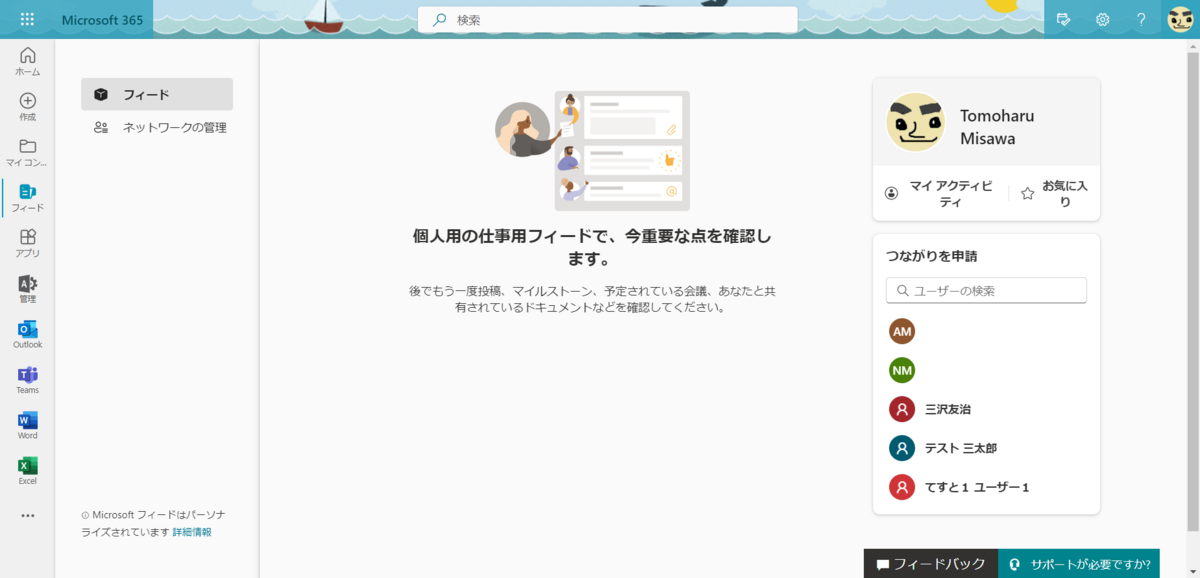Open My Content folder icon
Image resolution: width=1200 pixels, height=578 pixels.
(x=28, y=152)
